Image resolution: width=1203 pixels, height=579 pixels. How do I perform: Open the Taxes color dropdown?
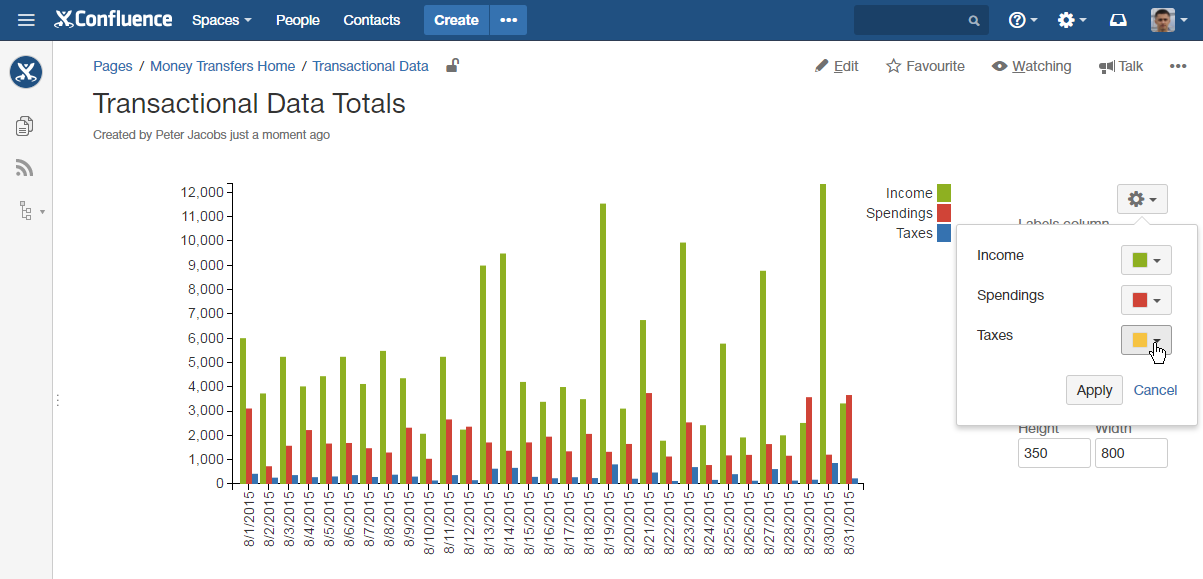pyautogui.click(x=1145, y=340)
